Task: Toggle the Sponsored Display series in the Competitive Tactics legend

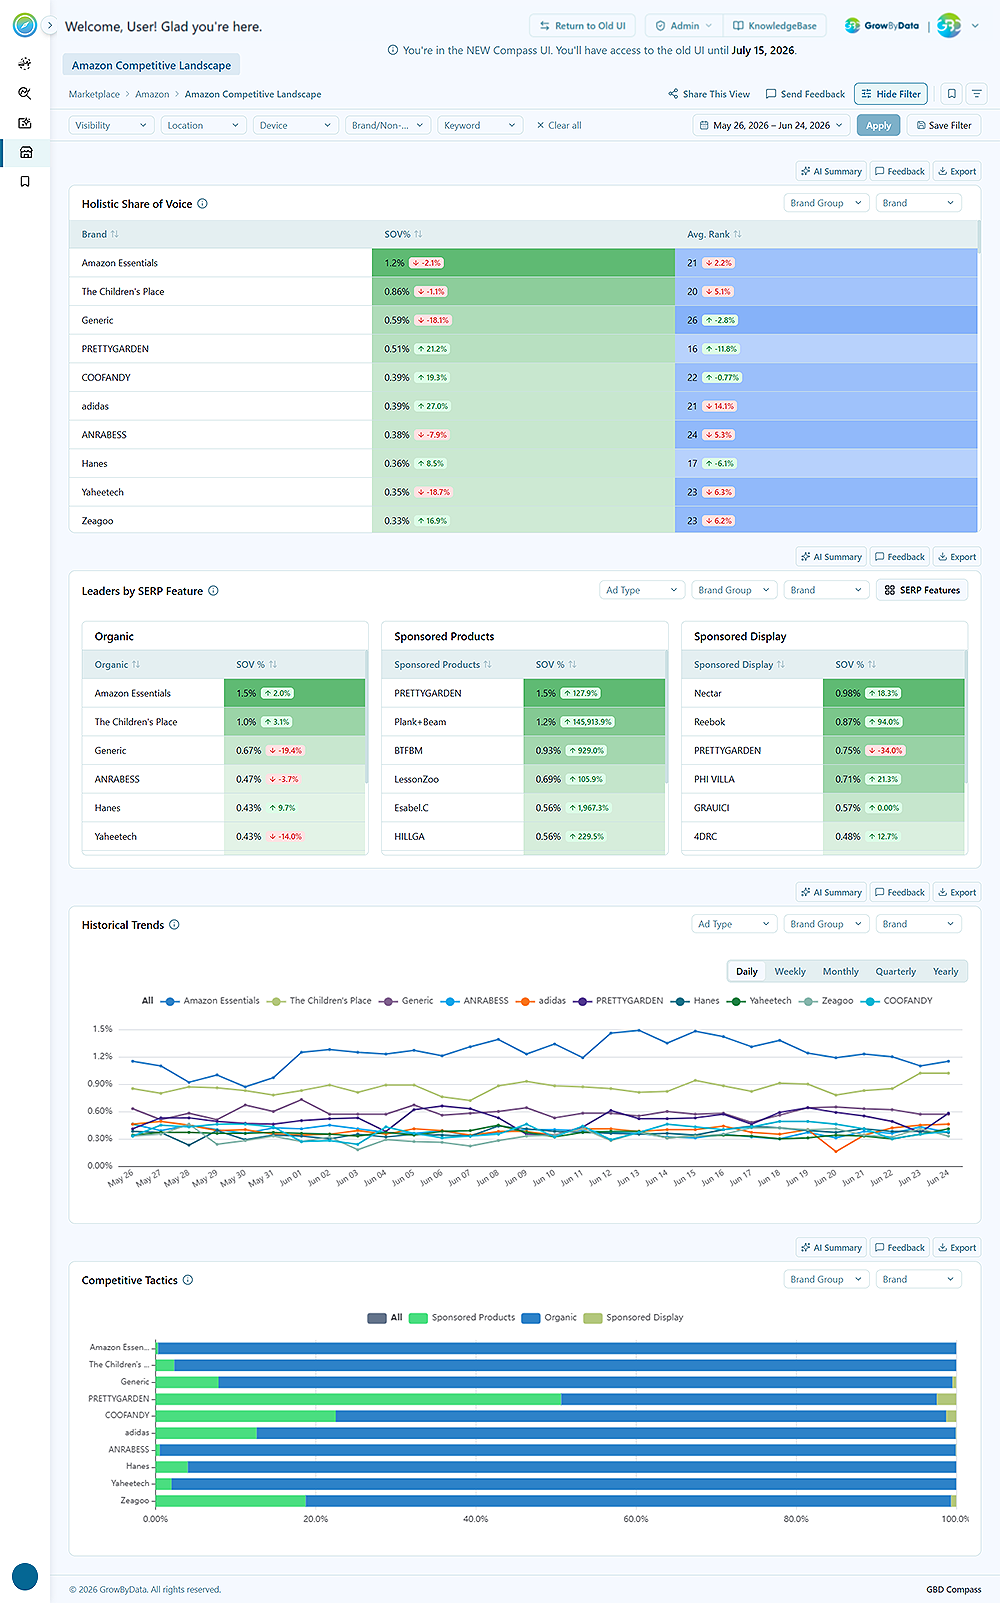Action: [x=633, y=1318]
